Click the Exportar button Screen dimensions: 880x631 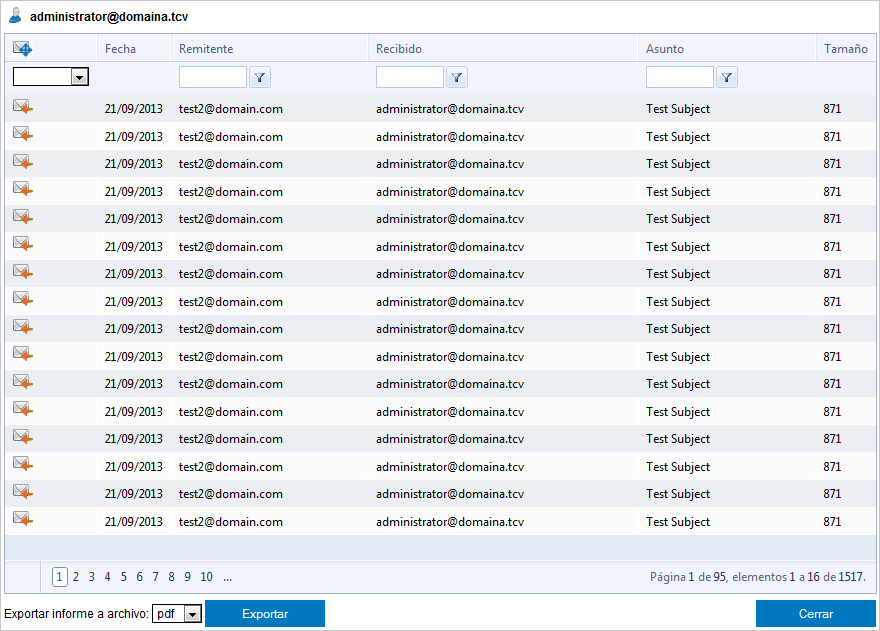265,614
